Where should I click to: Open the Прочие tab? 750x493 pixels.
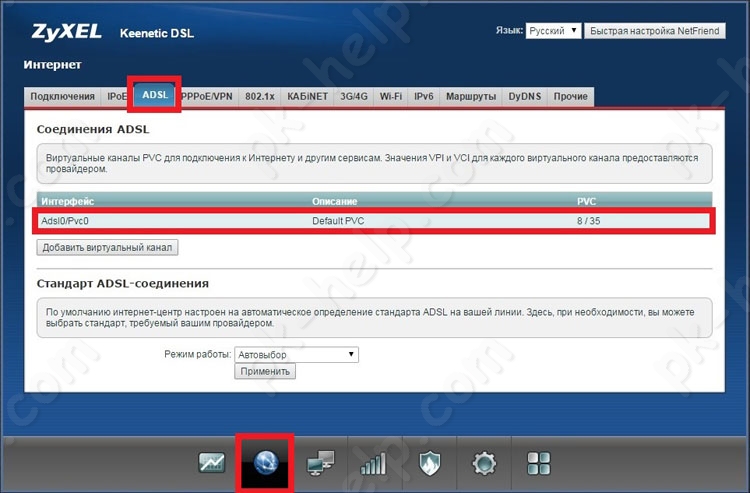(571, 97)
